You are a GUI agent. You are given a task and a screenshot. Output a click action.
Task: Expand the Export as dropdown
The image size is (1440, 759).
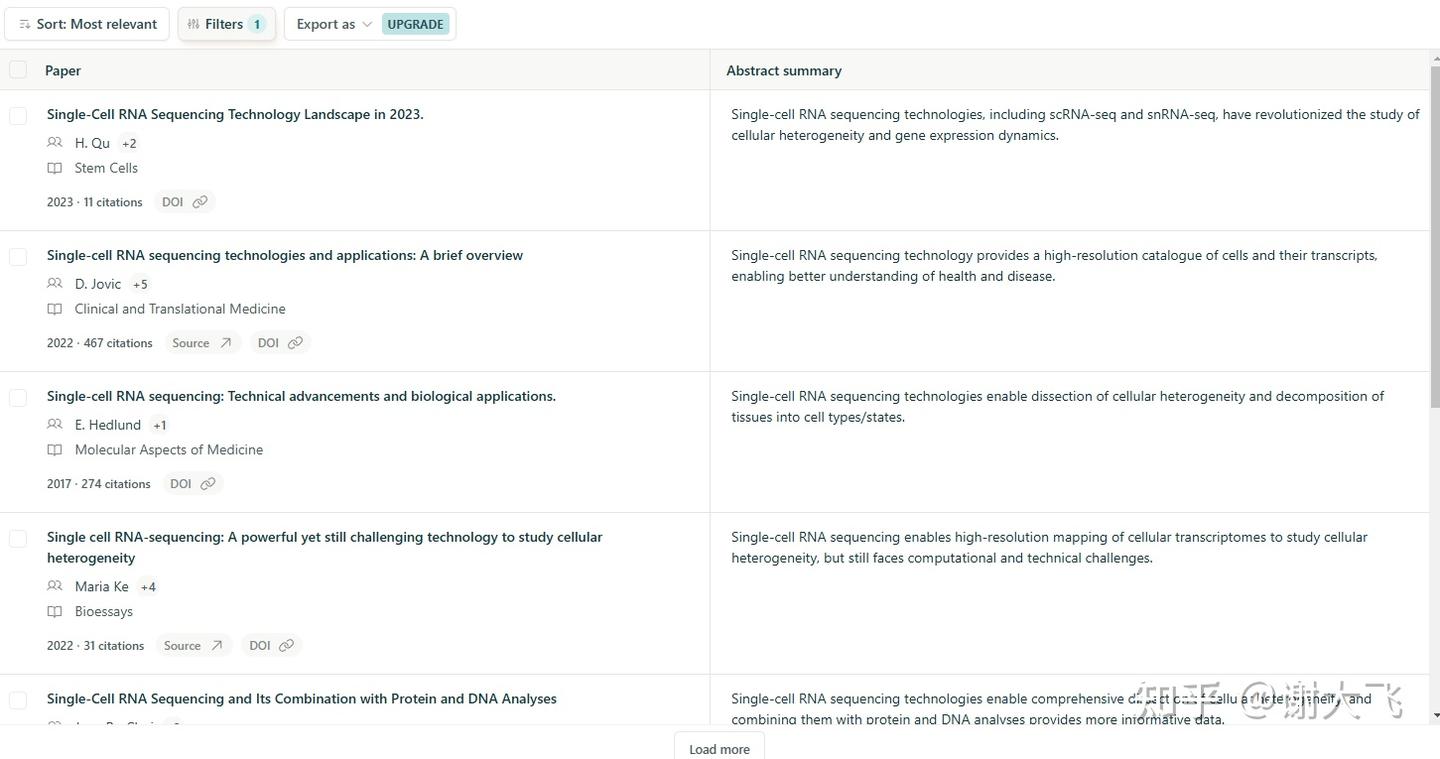click(334, 24)
